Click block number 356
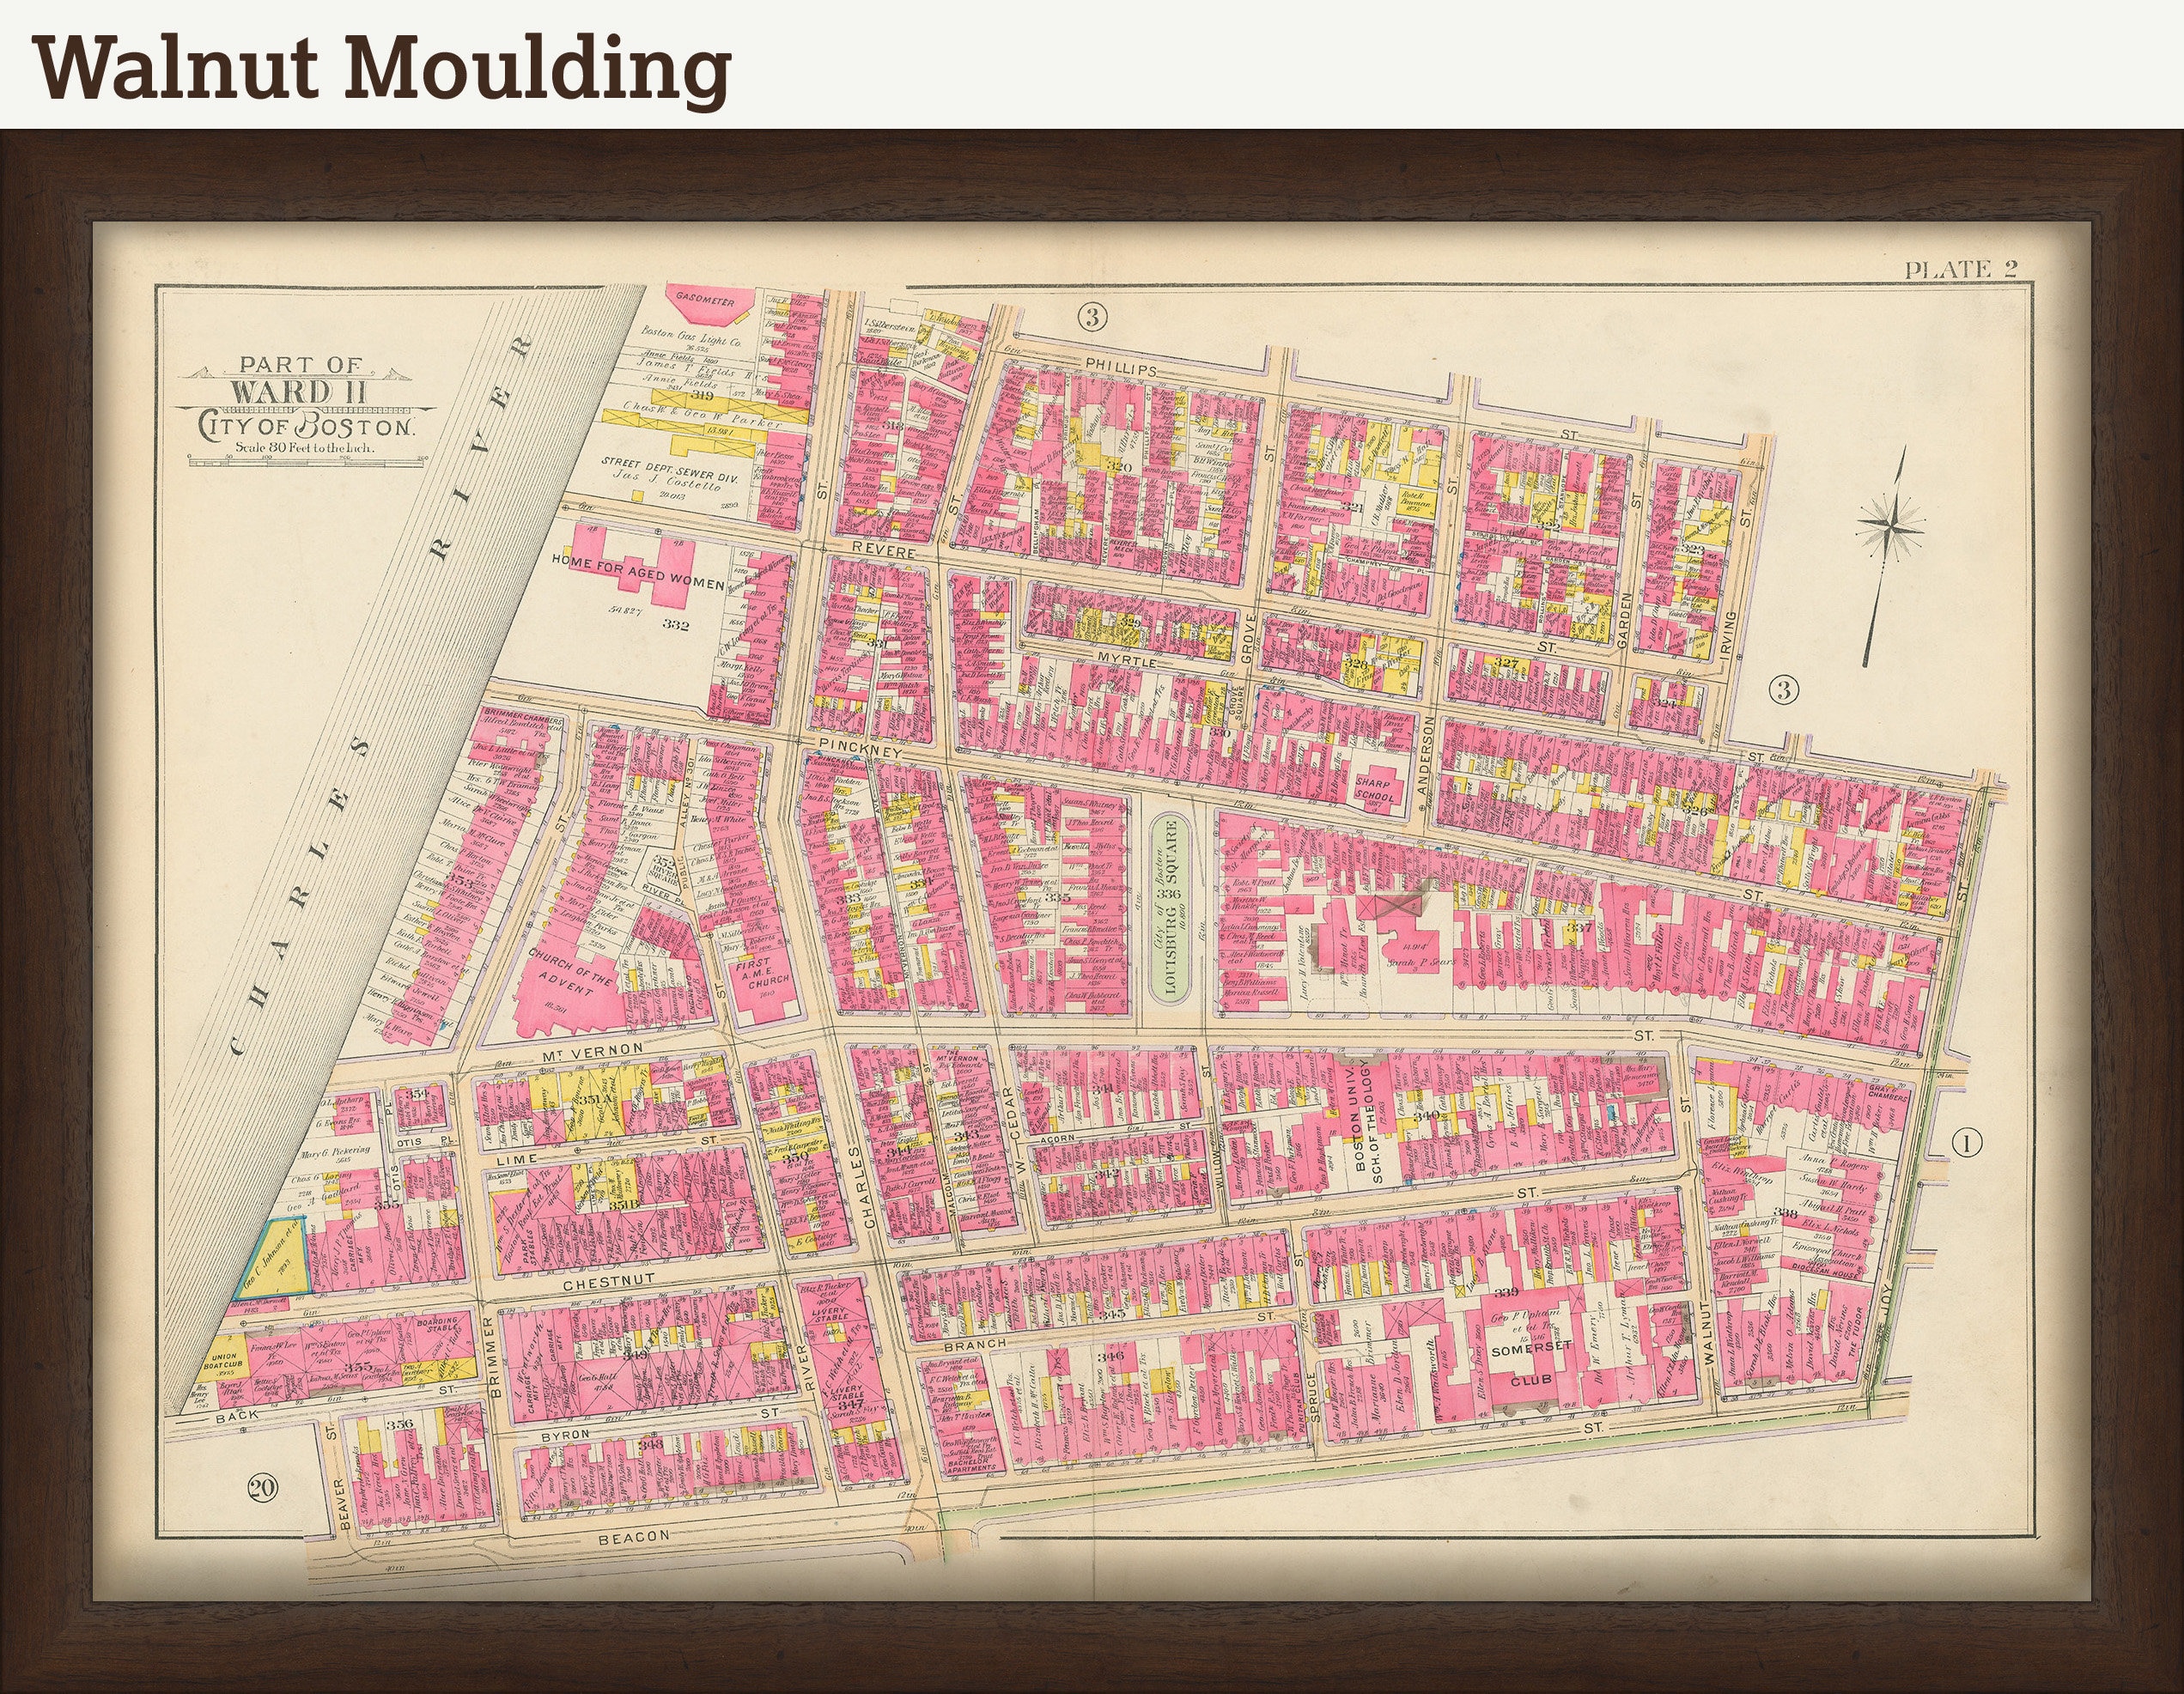The height and width of the screenshot is (1694, 2184). pyautogui.click(x=400, y=1424)
